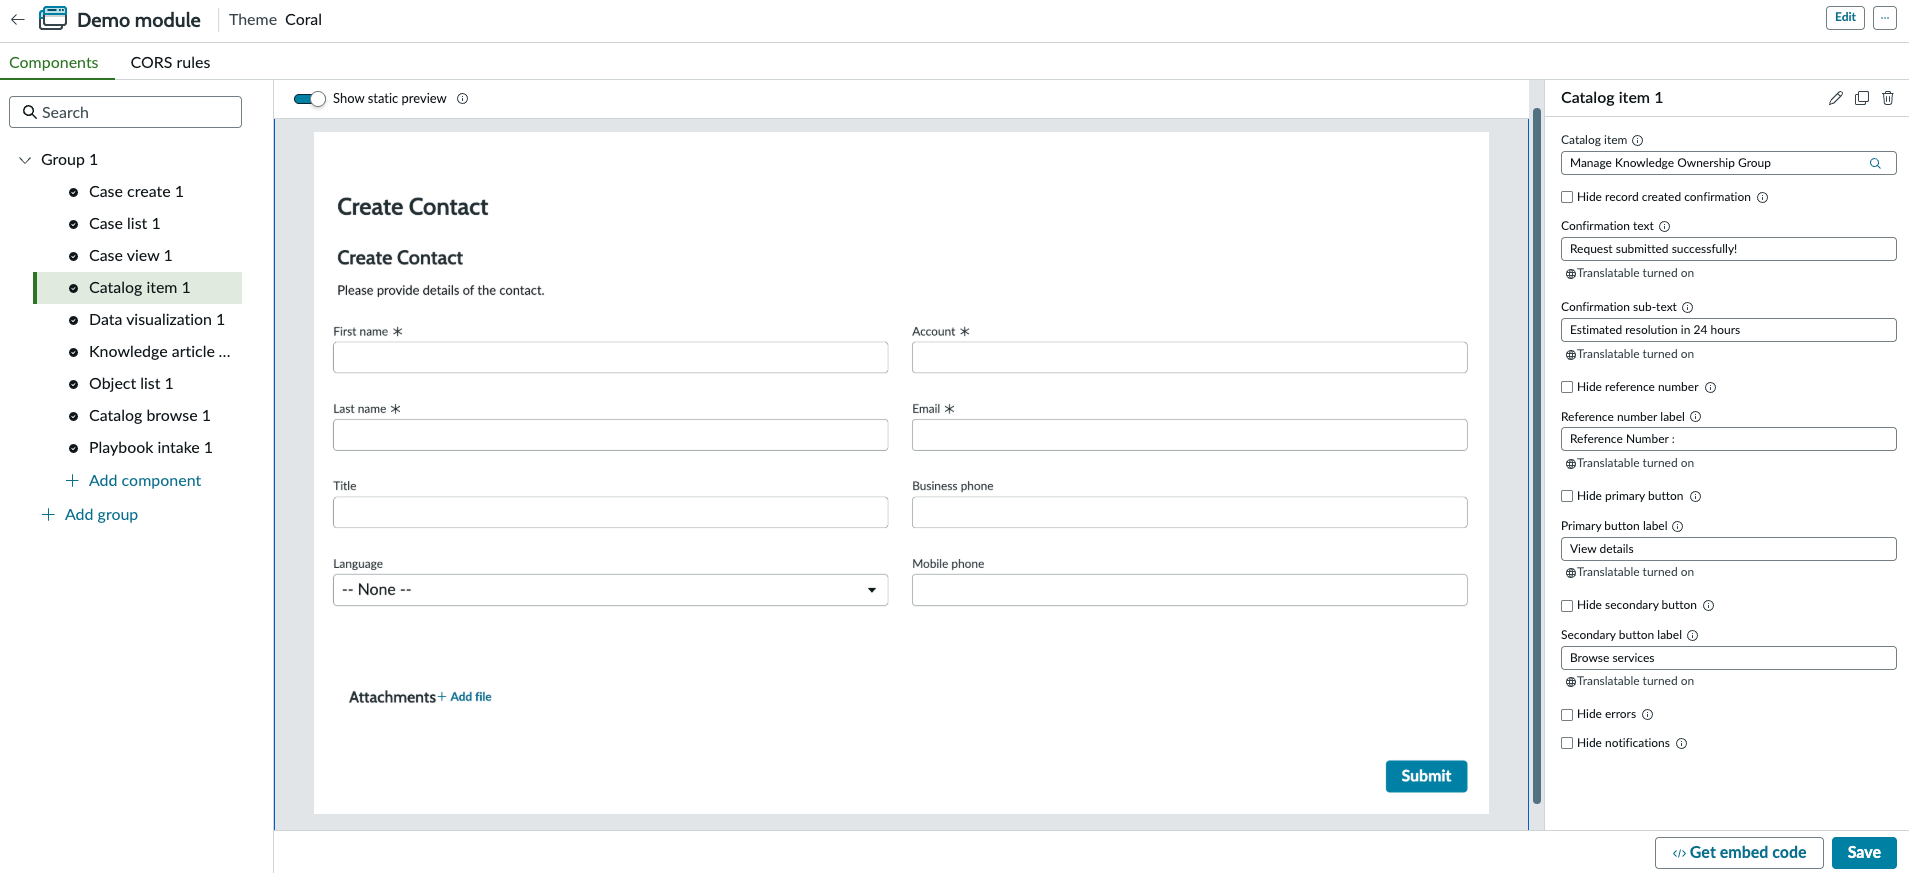Switch to the CORS rules tab

[170, 62]
